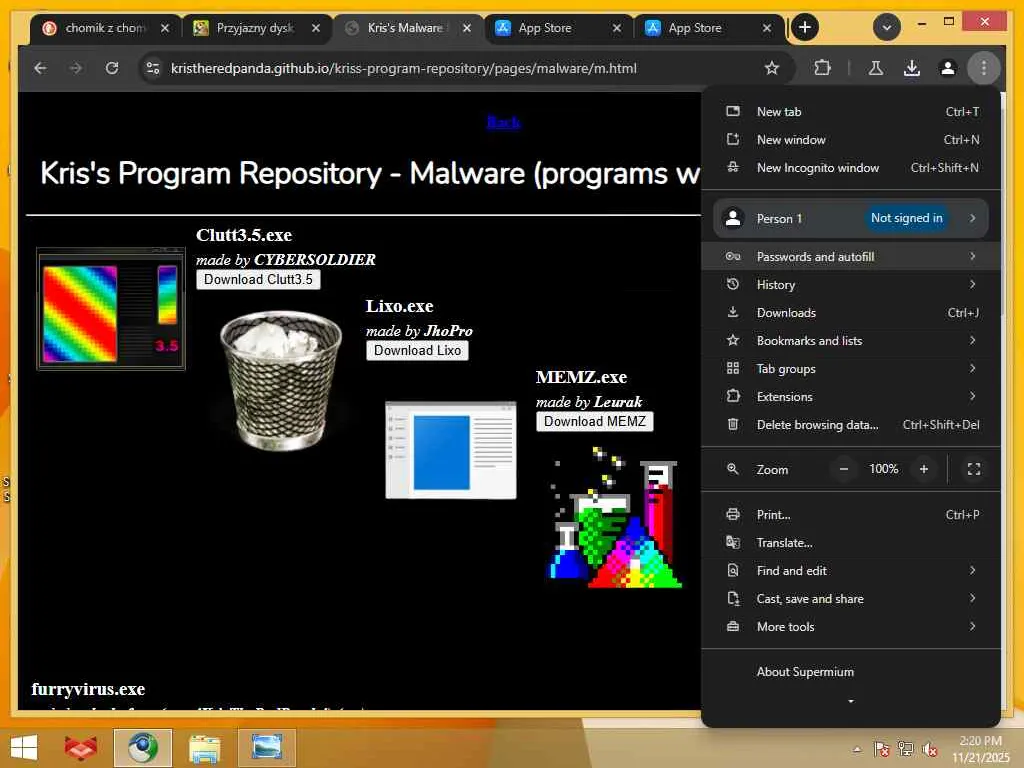
Task: Open the Windows Start button
Action: tap(24, 748)
